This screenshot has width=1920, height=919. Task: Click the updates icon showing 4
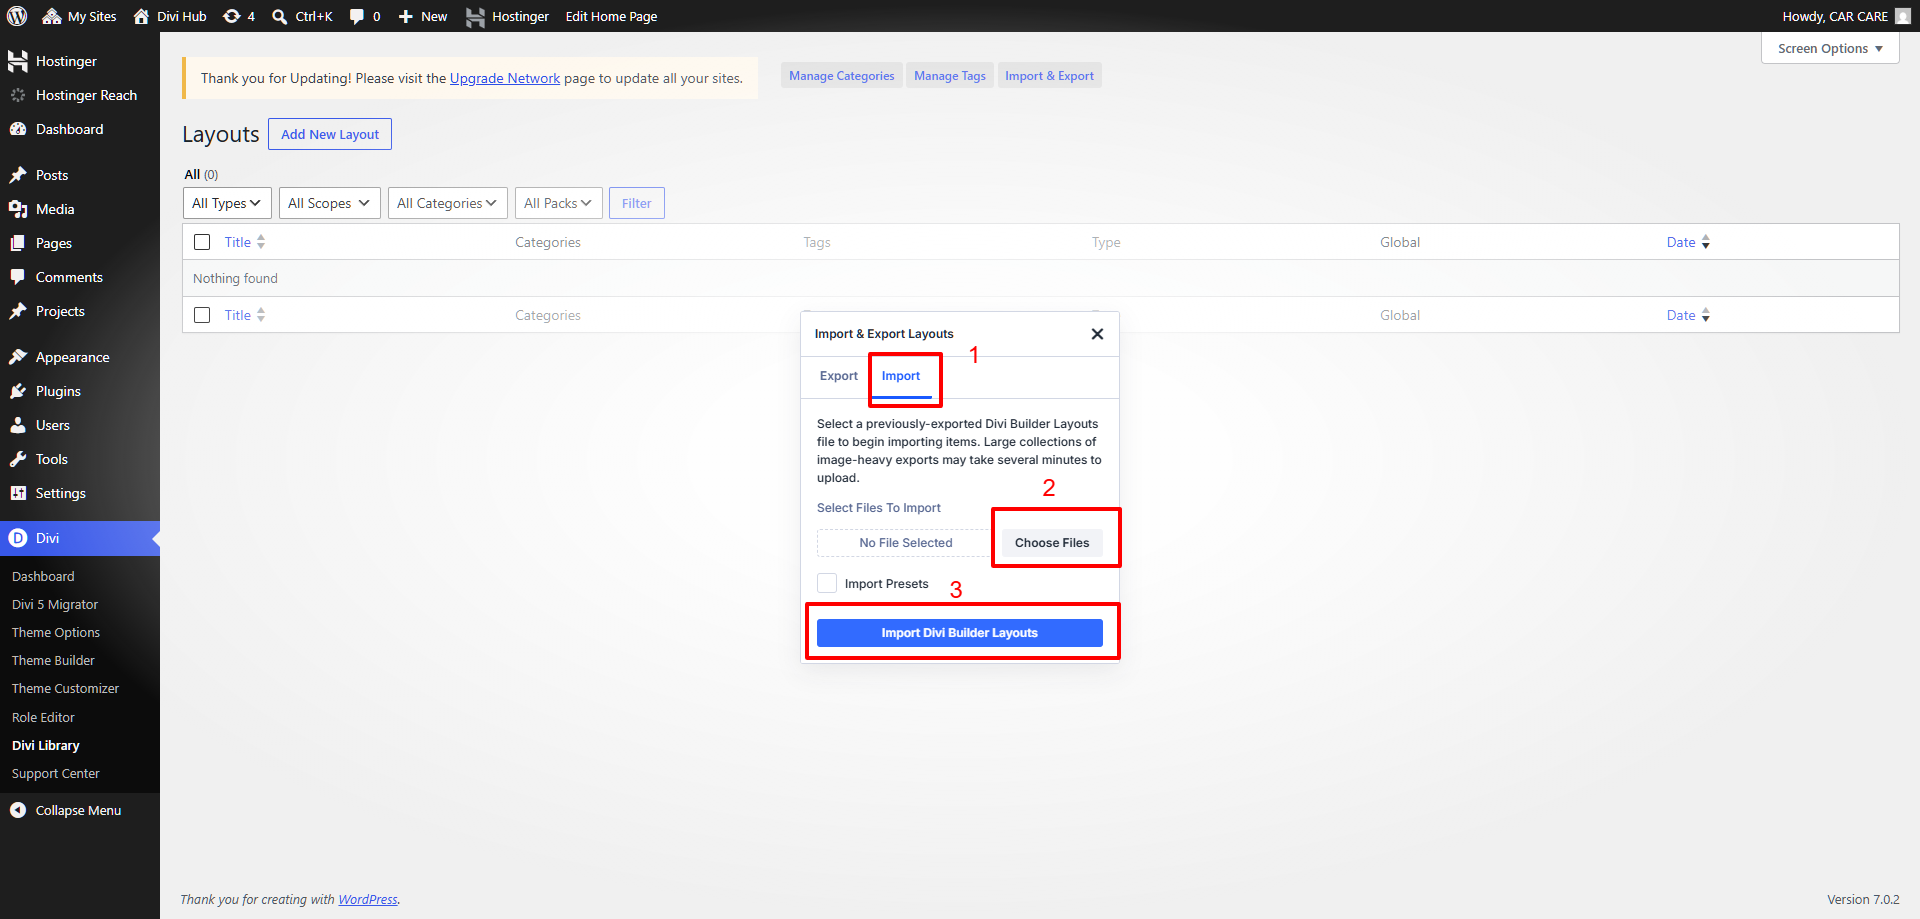[238, 16]
